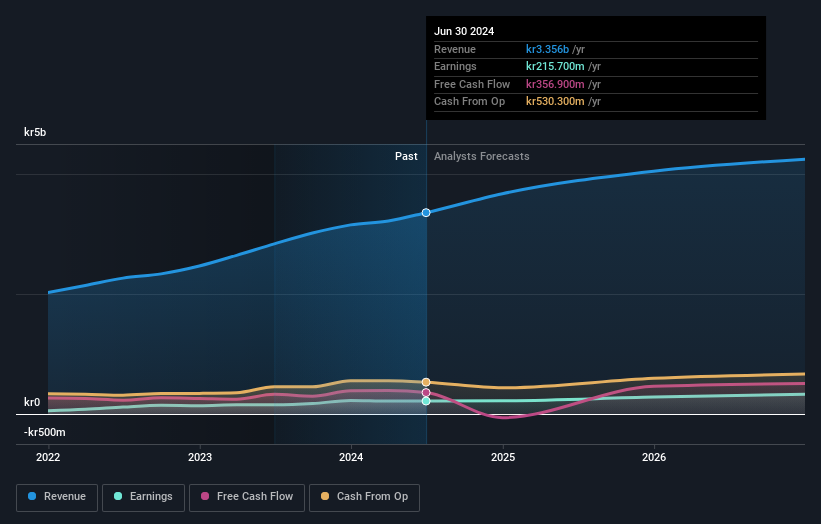Click the tooltip Revenue row label
The image size is (821, 524).
pos(455,49)
